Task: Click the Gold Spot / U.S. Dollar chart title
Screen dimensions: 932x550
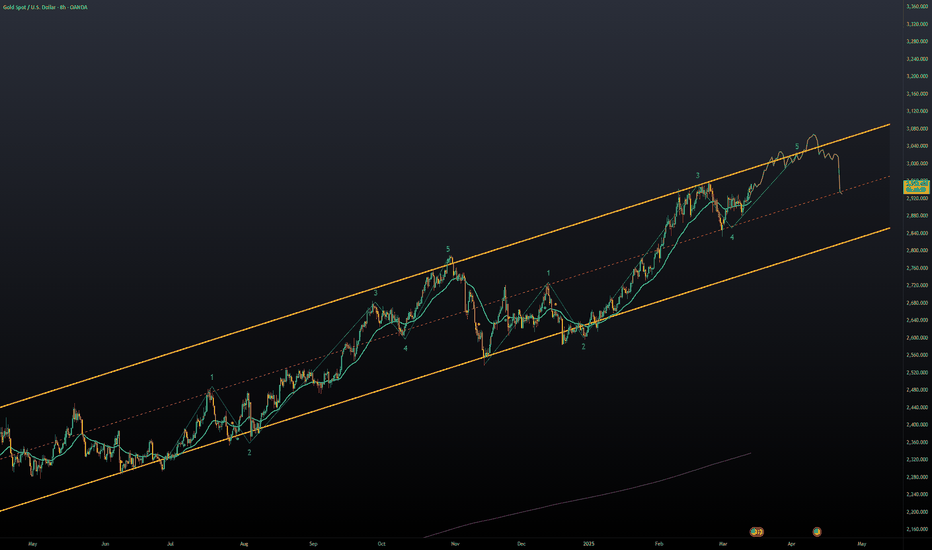Action: (45, 7)
